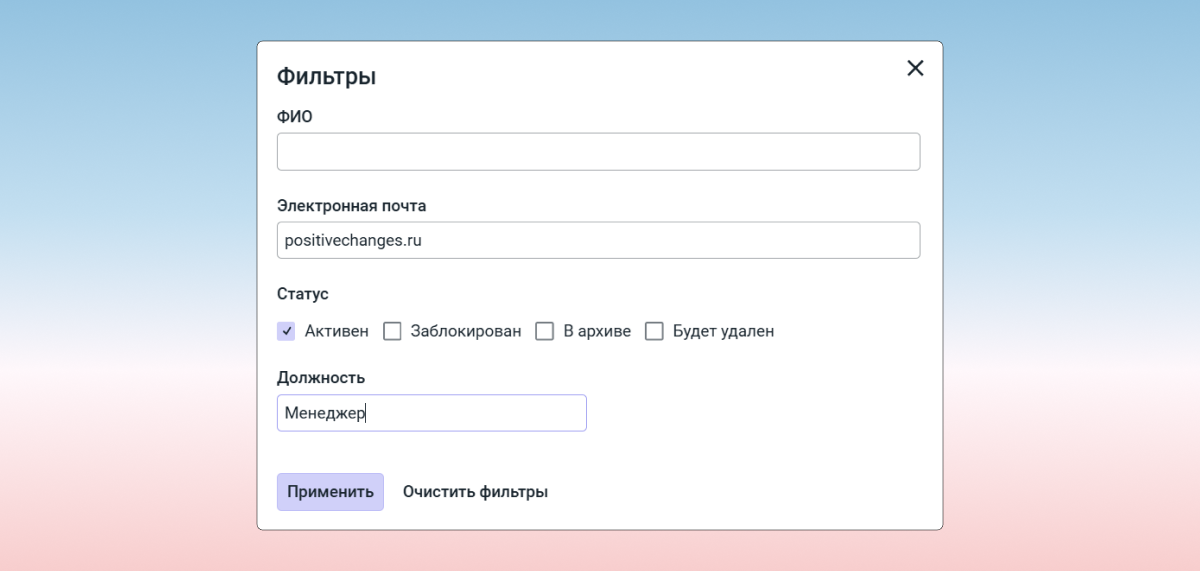Click the В архиве label text

click(597, 331)
